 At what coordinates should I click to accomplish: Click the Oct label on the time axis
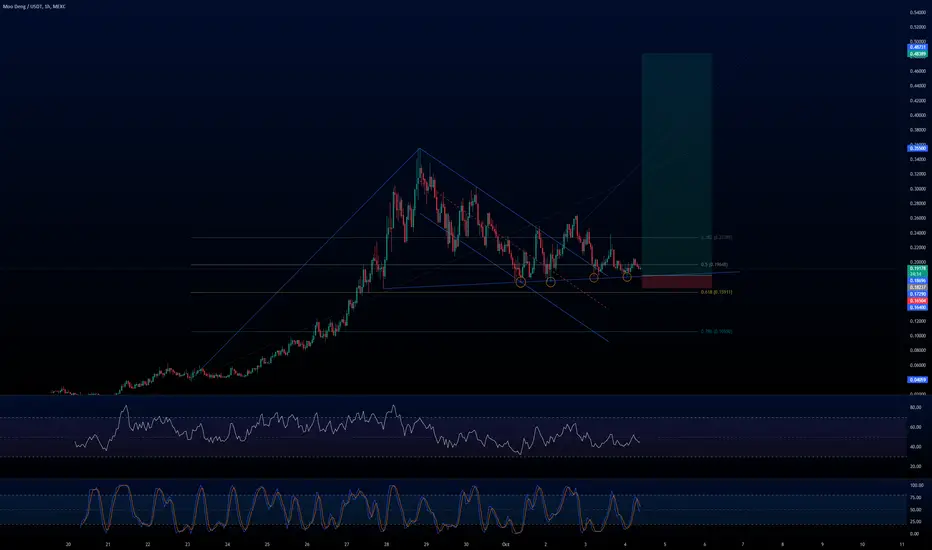(x=505, y=544)
